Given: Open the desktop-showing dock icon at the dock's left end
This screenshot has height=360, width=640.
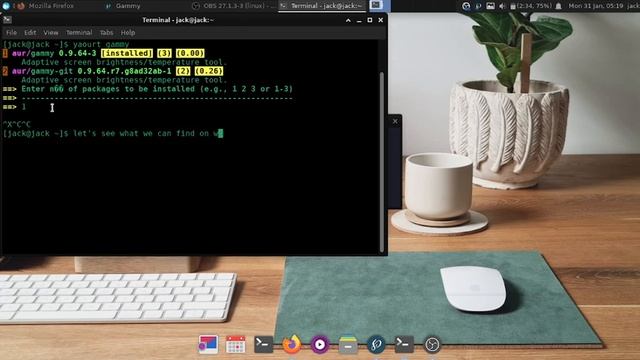Looking at the screenshot, I should tap(208, 344).
